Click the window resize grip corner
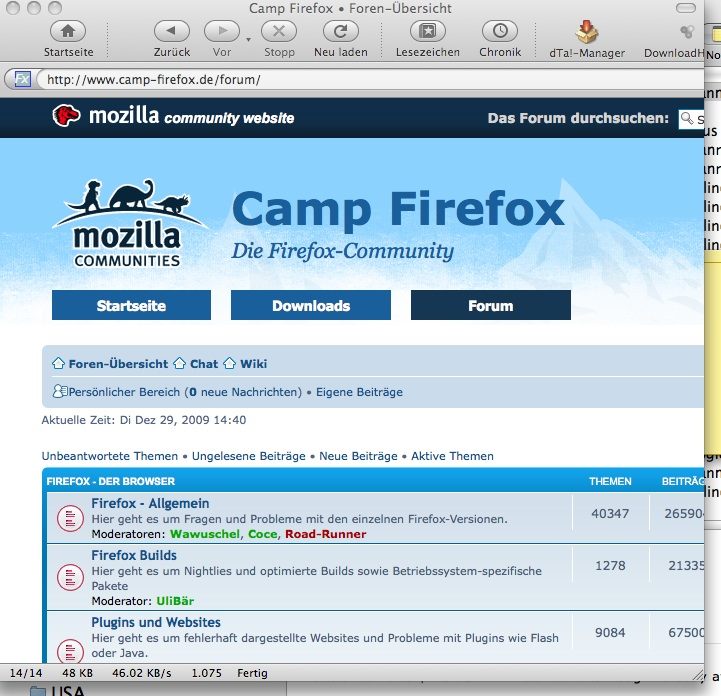This screenshot has height=696, width=721. click(698, 675)
